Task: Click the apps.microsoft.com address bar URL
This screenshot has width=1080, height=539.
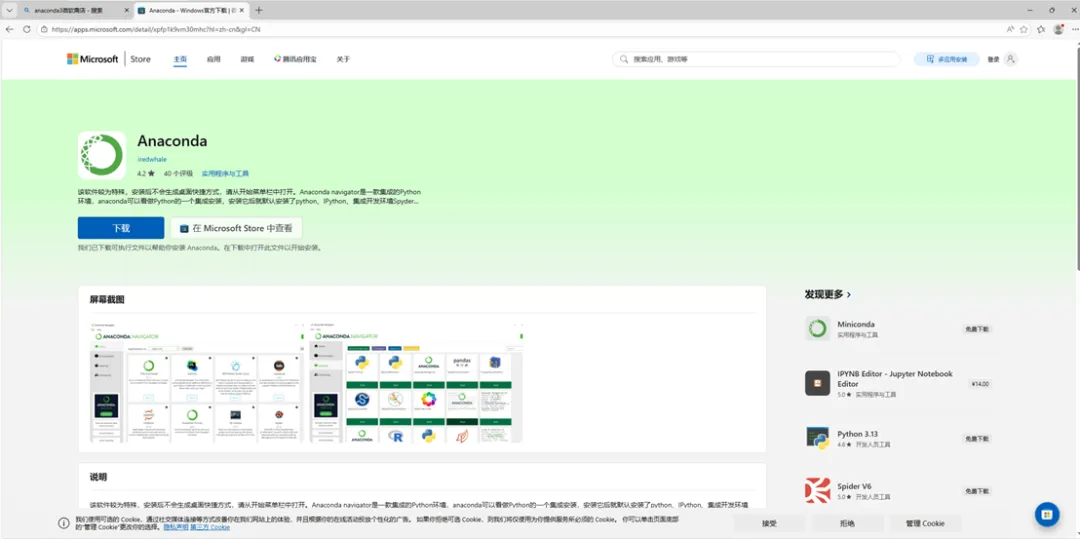Action: click(x=156, y=30)
